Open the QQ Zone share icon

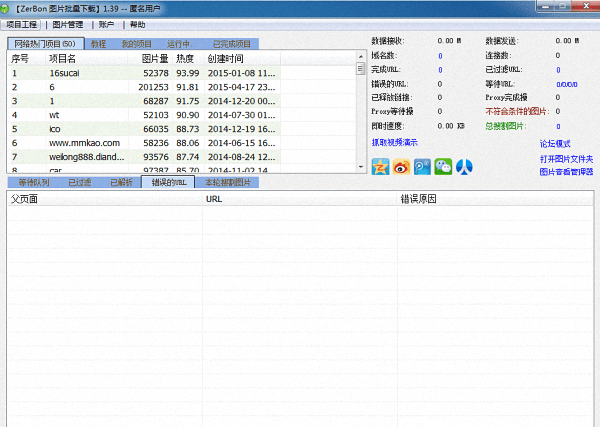[380, 167]
